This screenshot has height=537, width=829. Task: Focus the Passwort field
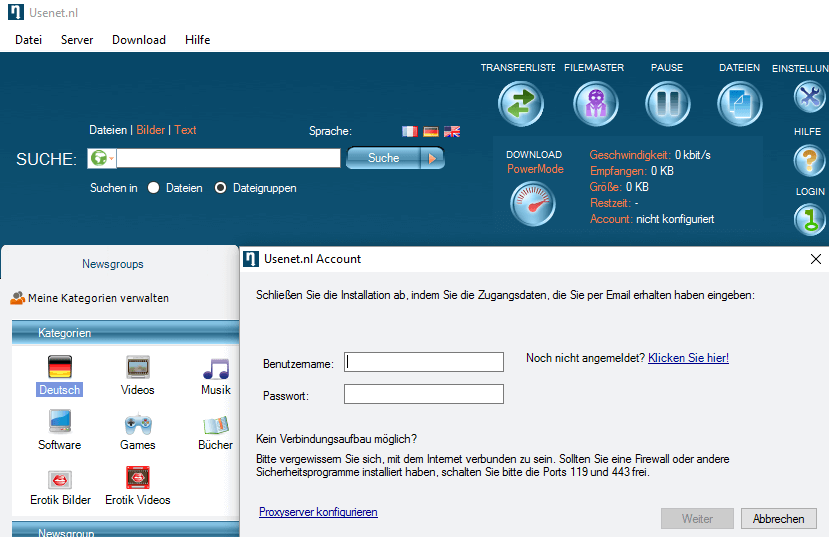pos(423,394)
